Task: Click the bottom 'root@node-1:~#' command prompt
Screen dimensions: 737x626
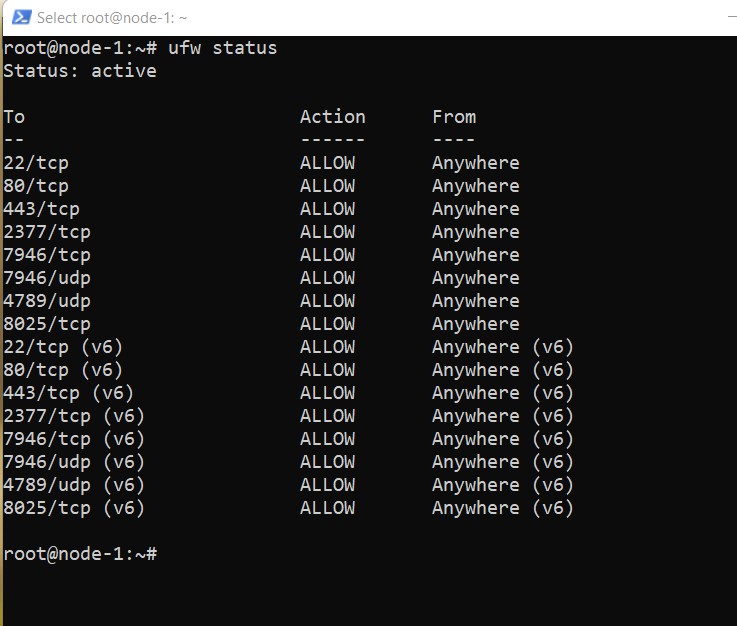Action: (x=80, y=554)
